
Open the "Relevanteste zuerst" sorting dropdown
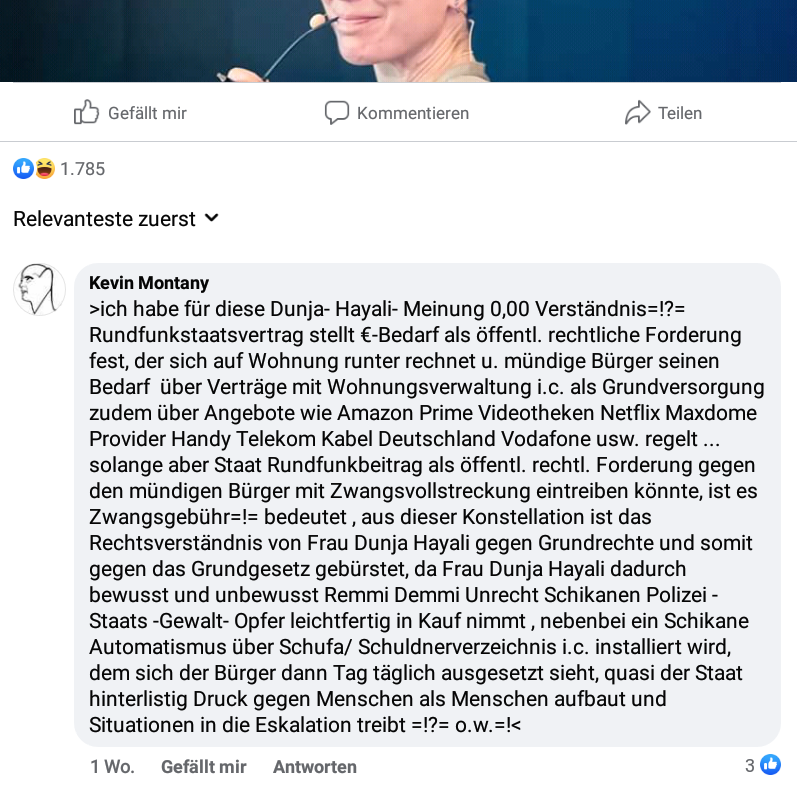[104, 219]
